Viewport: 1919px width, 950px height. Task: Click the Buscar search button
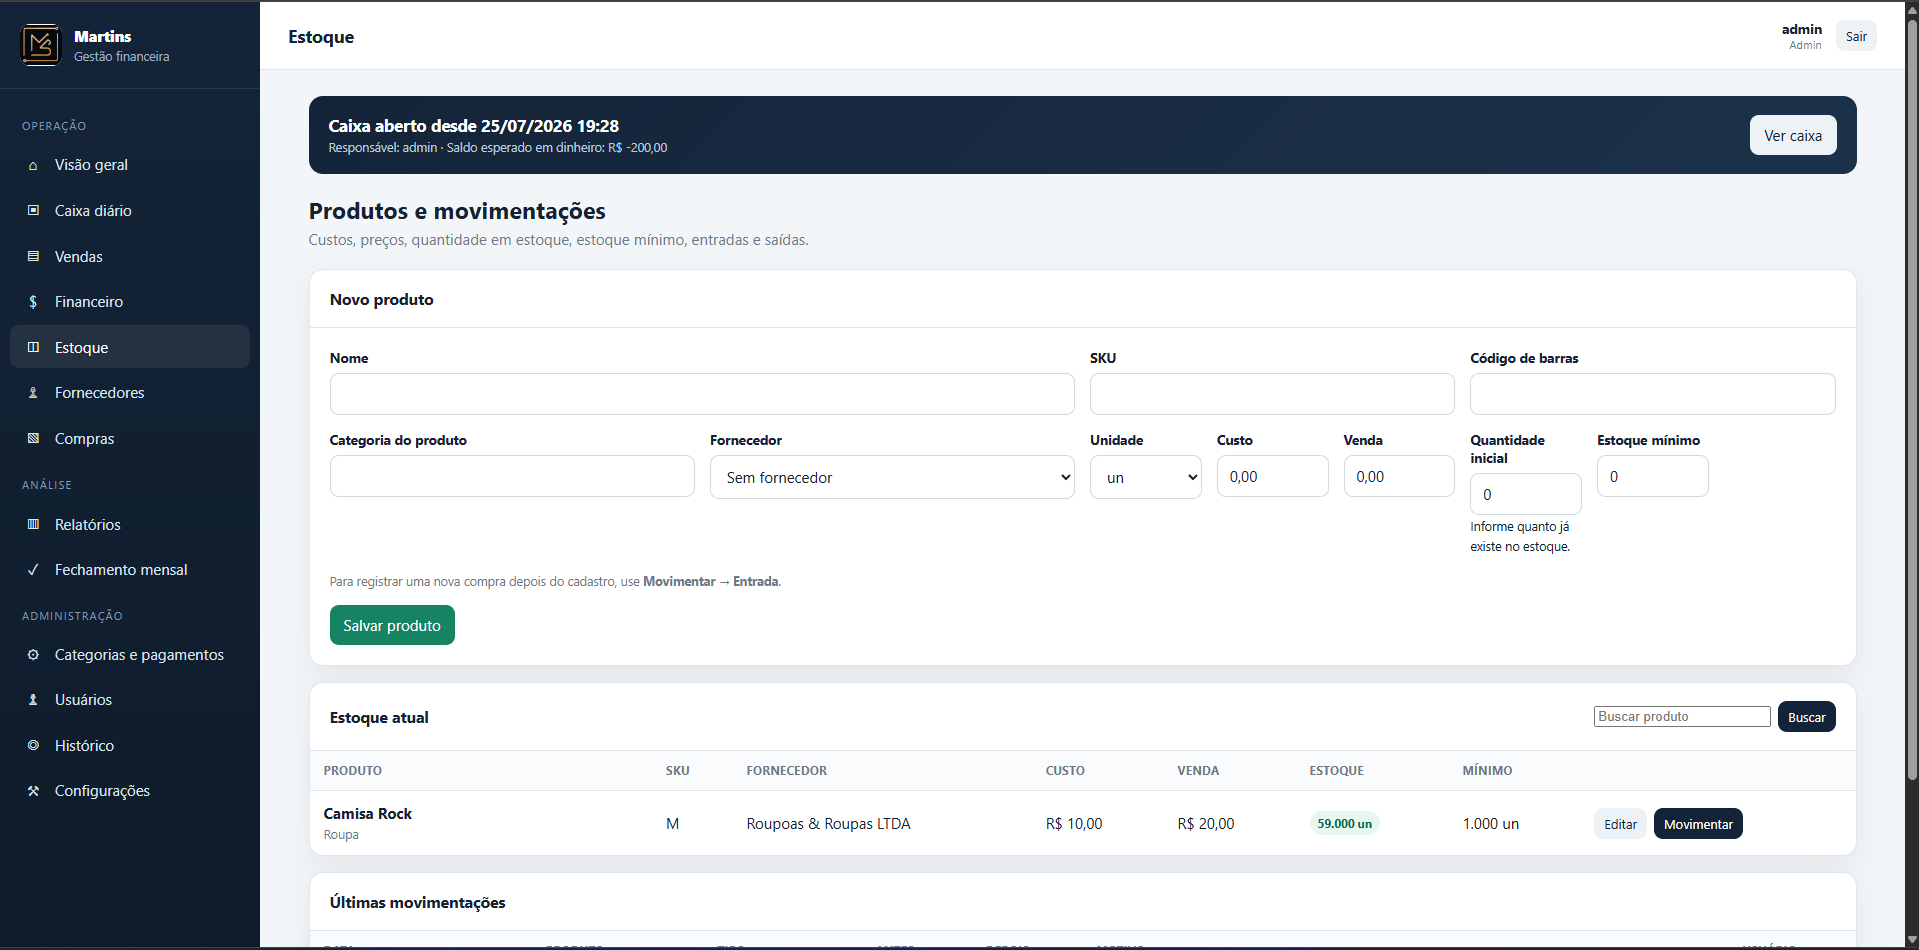1806,717
